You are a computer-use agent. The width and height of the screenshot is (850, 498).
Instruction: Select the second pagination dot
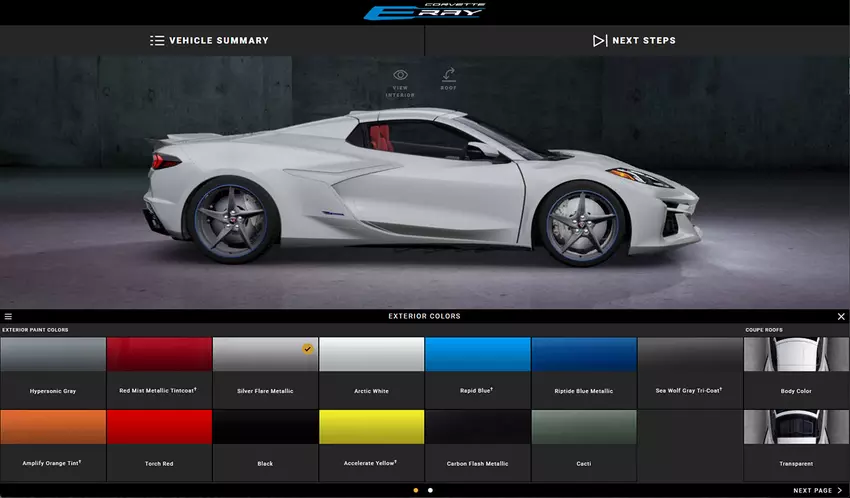pyautogui.click(x=430, y=490)
